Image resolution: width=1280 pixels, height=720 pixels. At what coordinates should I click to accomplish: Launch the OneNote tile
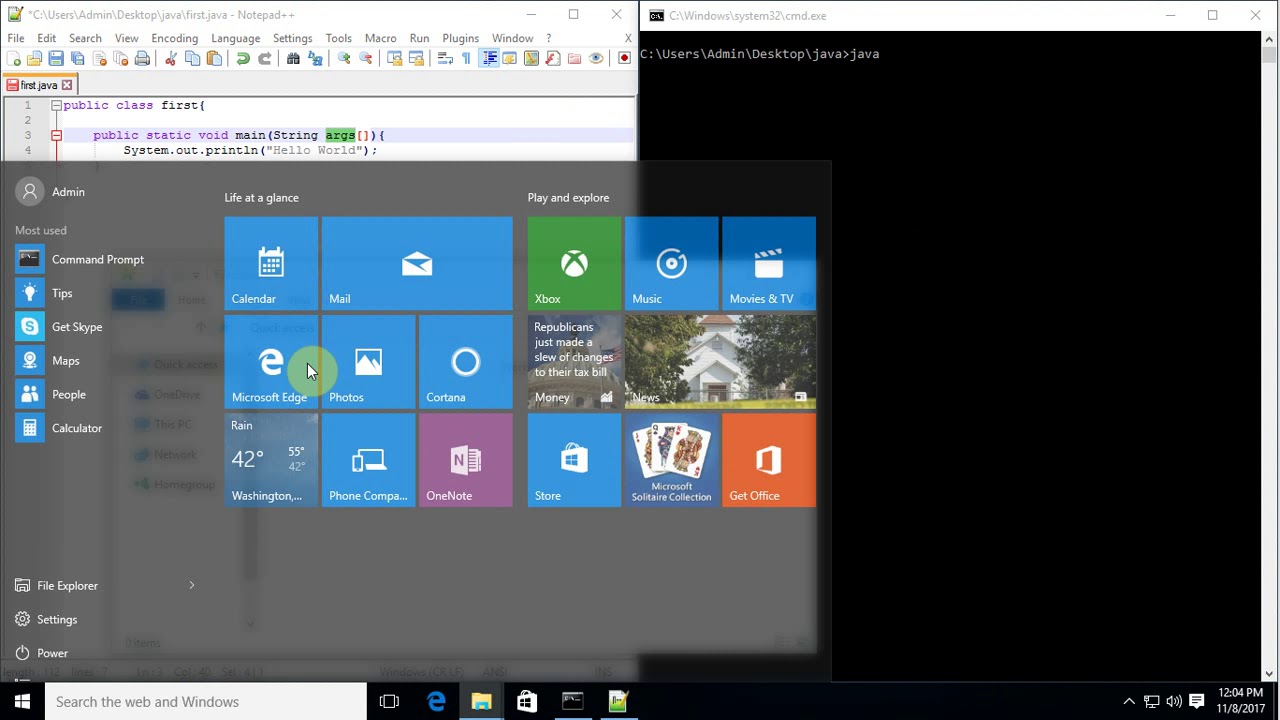click(465, 460)
